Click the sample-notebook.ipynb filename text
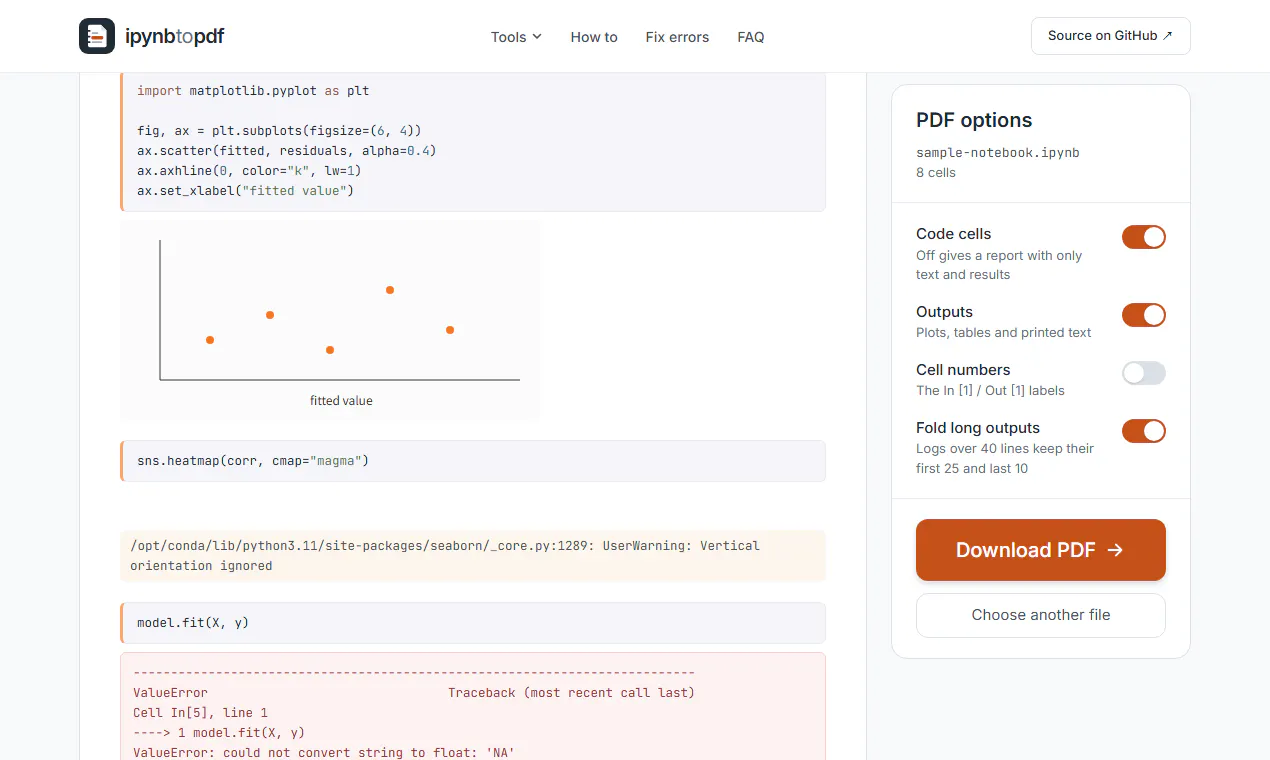The image size is (1270, 760). click(x=998, y=153)
